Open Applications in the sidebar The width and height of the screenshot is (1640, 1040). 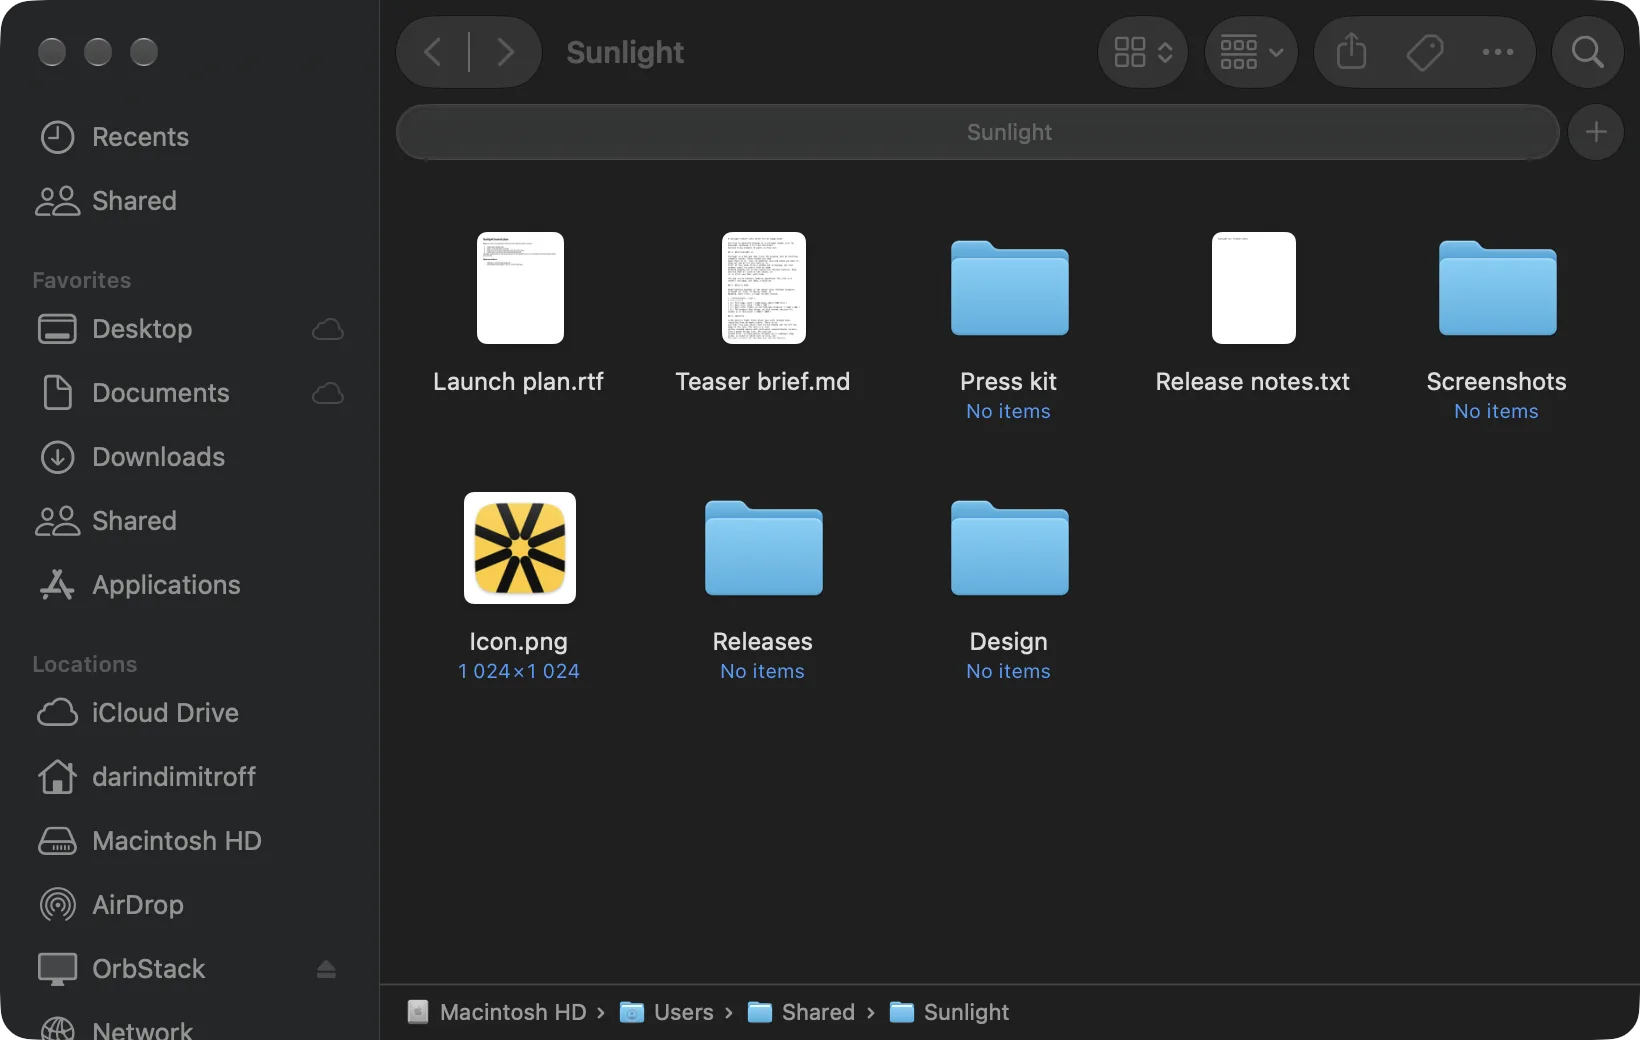pyautogui.click(x=190, y=585)
